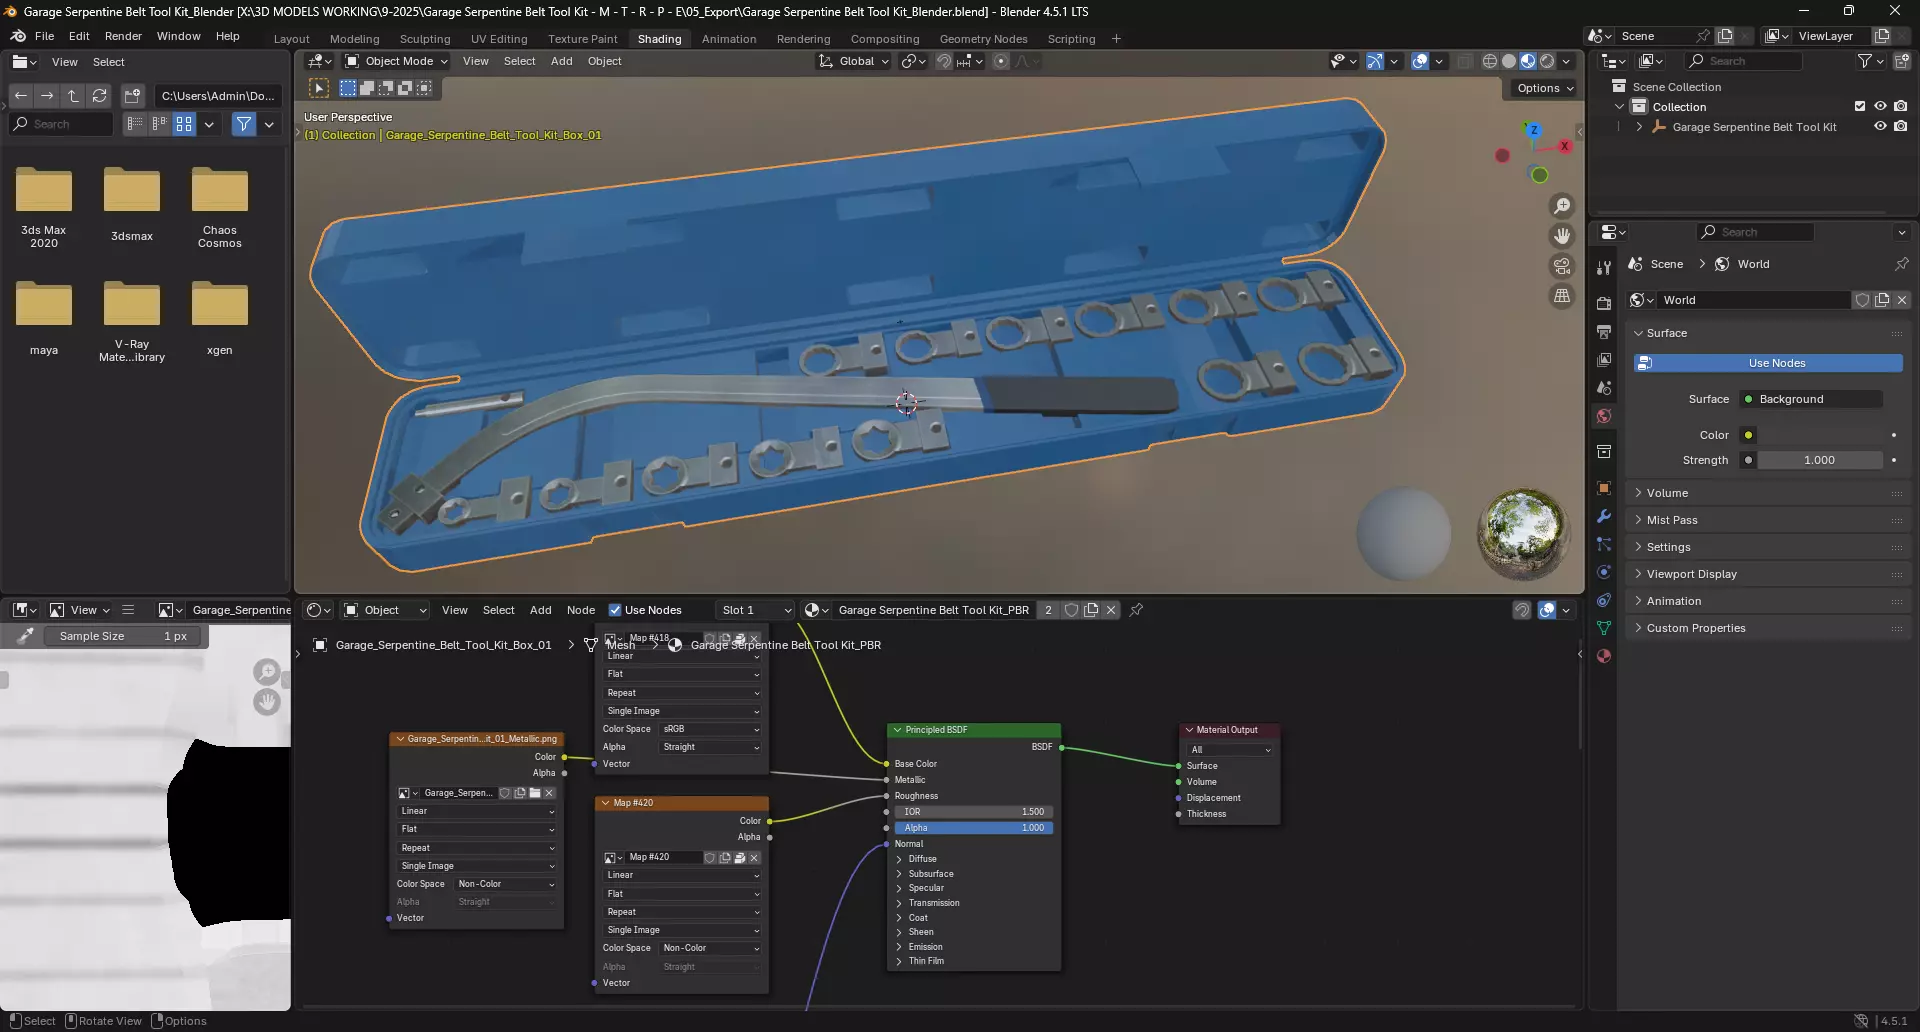Switch to the Geometry Nodes workspace tab
The width and height of the screenshot is (1920, 1032).
coord(983,39)
